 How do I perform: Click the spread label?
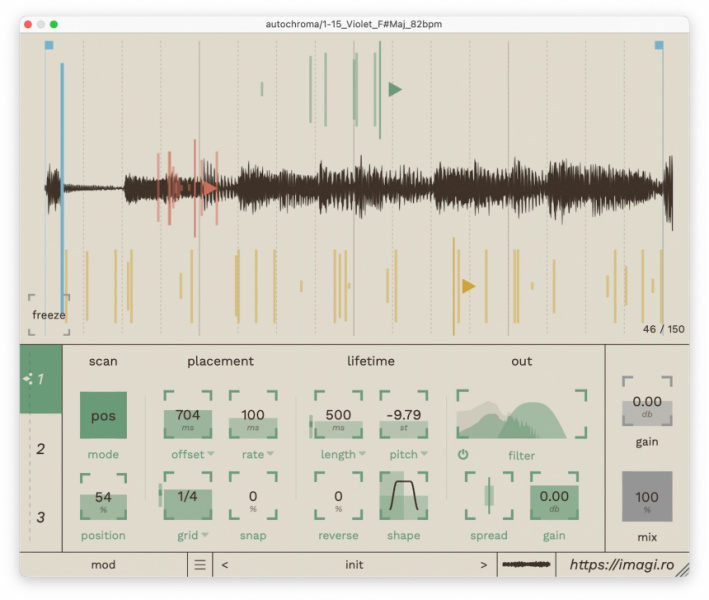tap(489, 535)
